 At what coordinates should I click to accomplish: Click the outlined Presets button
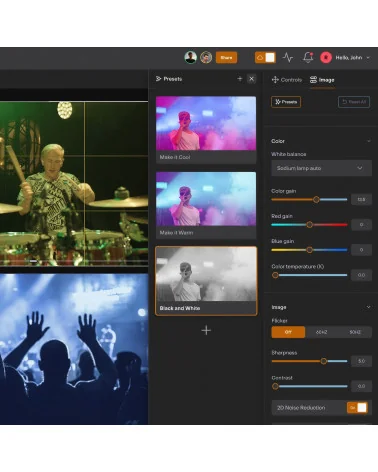[286, 102]
